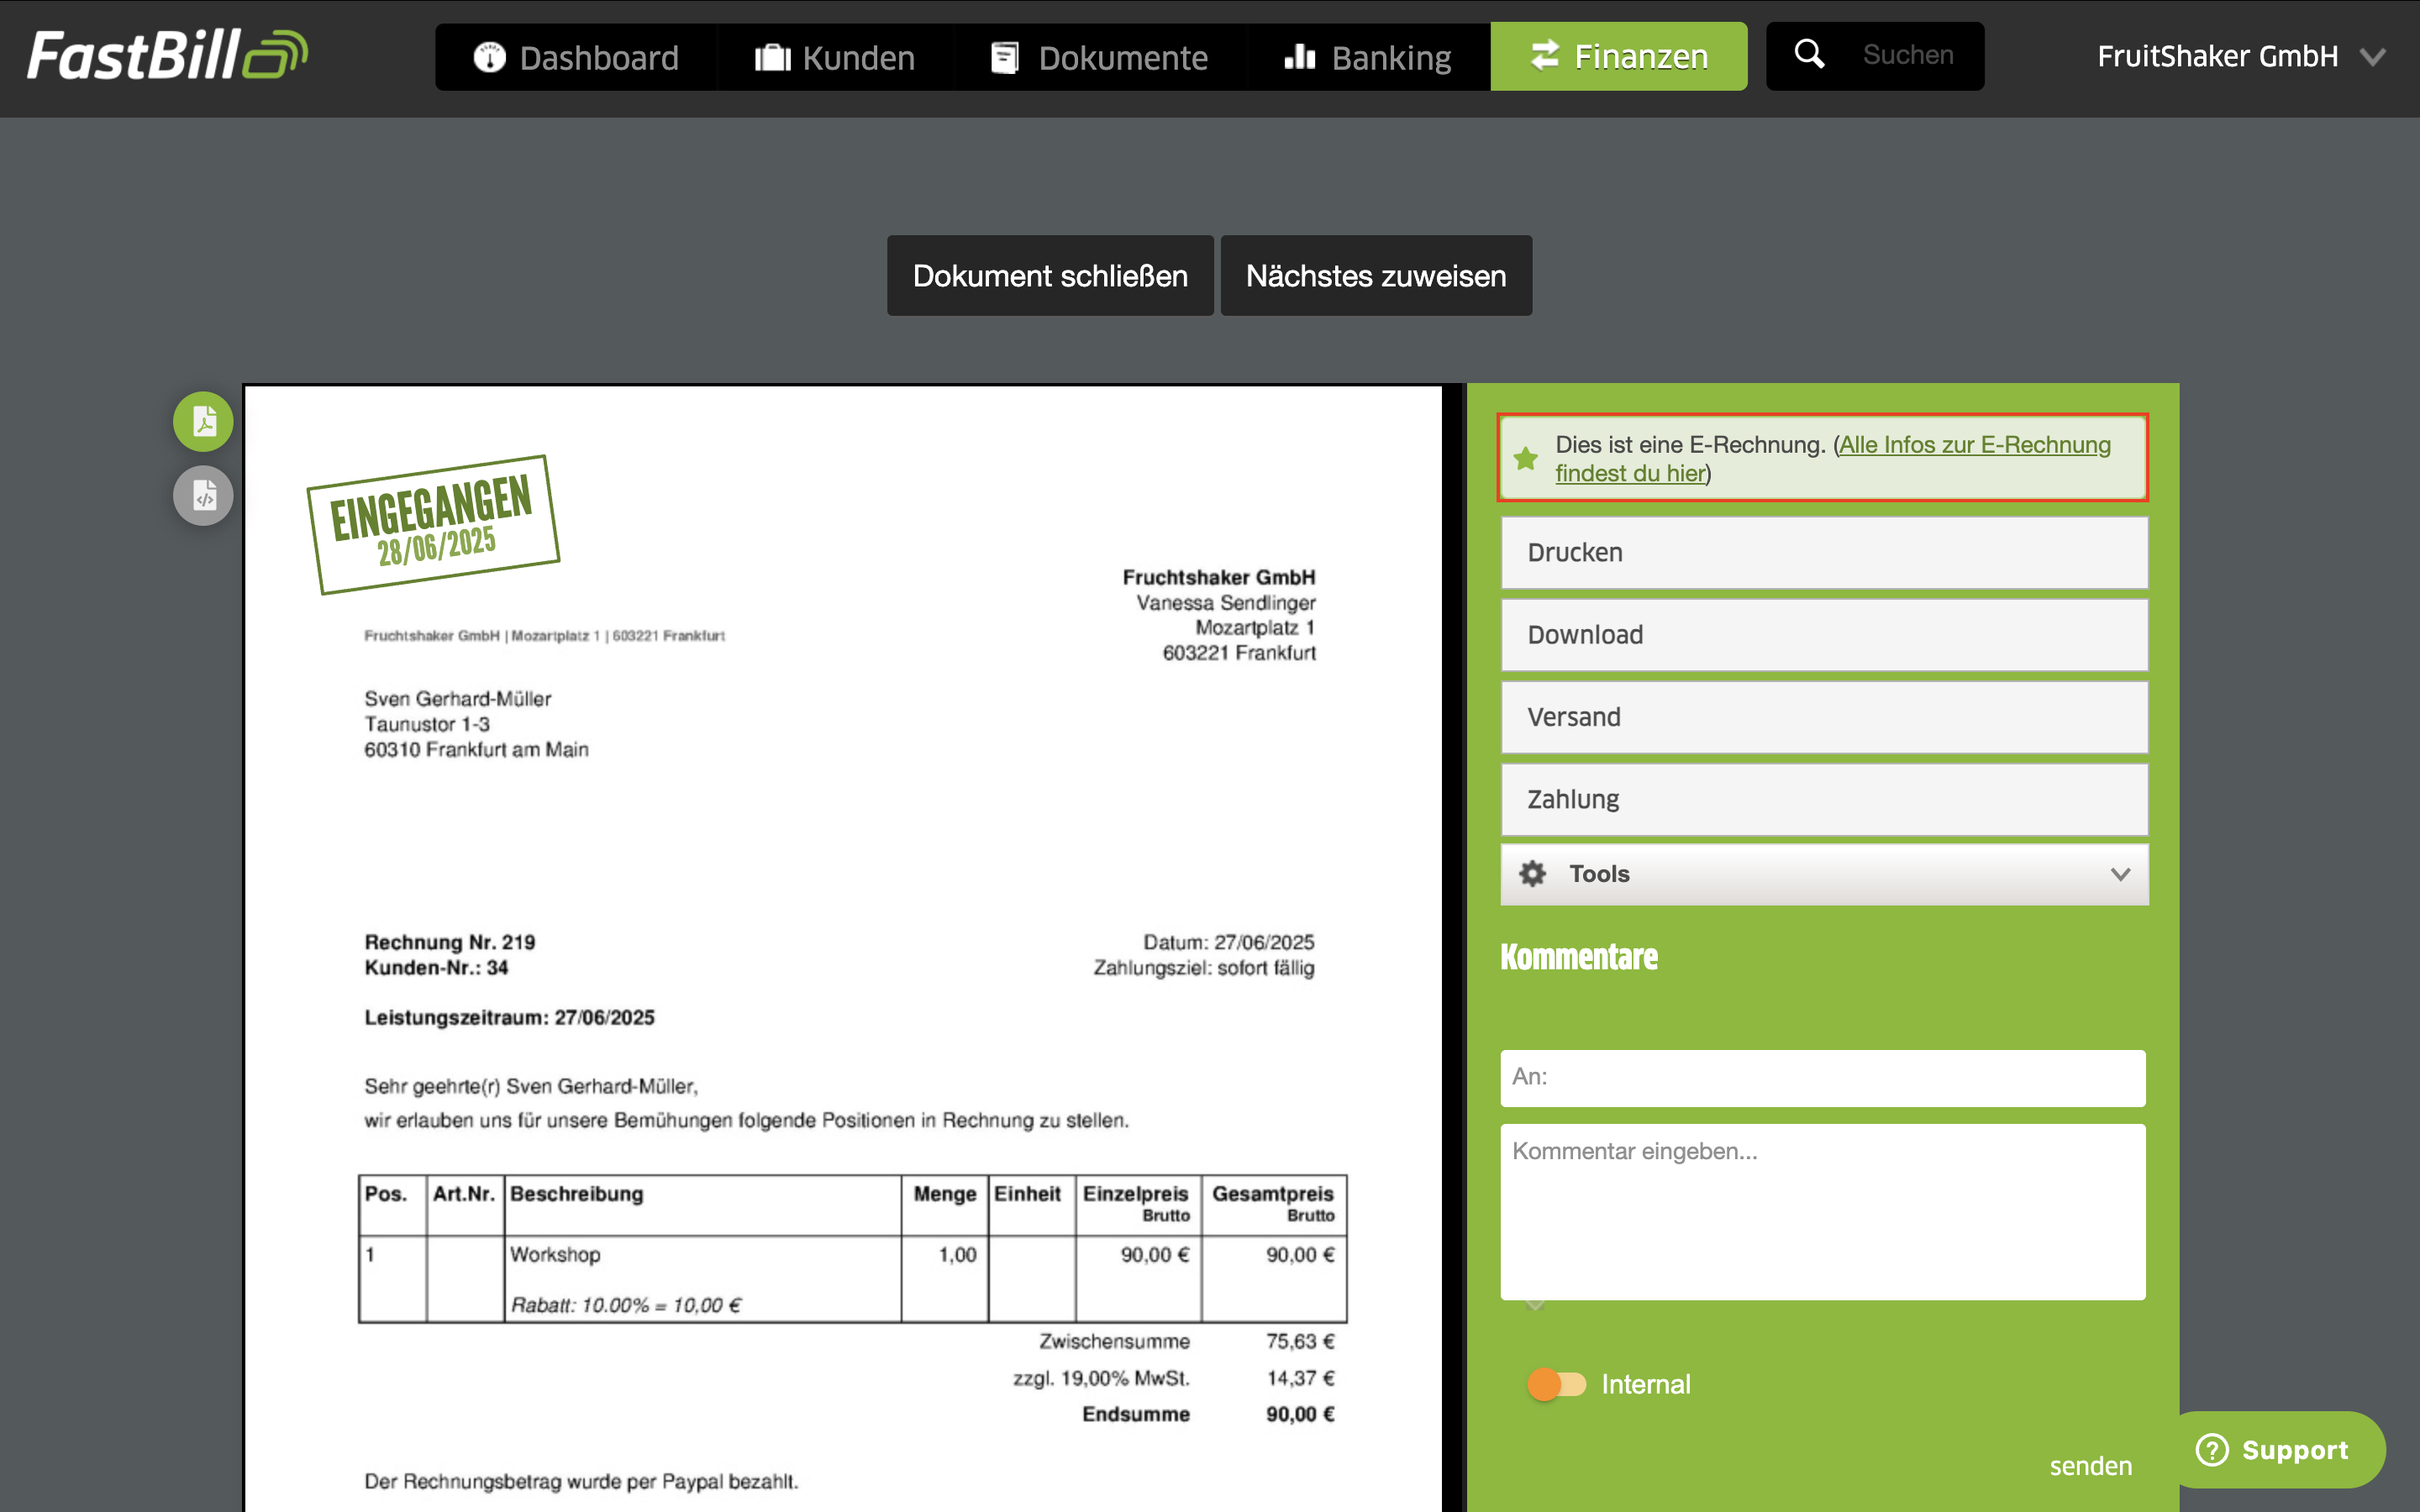Screen dimensions: 2420x1512
Task: Click the An: recipient field
Action: pos(1822,1078)
